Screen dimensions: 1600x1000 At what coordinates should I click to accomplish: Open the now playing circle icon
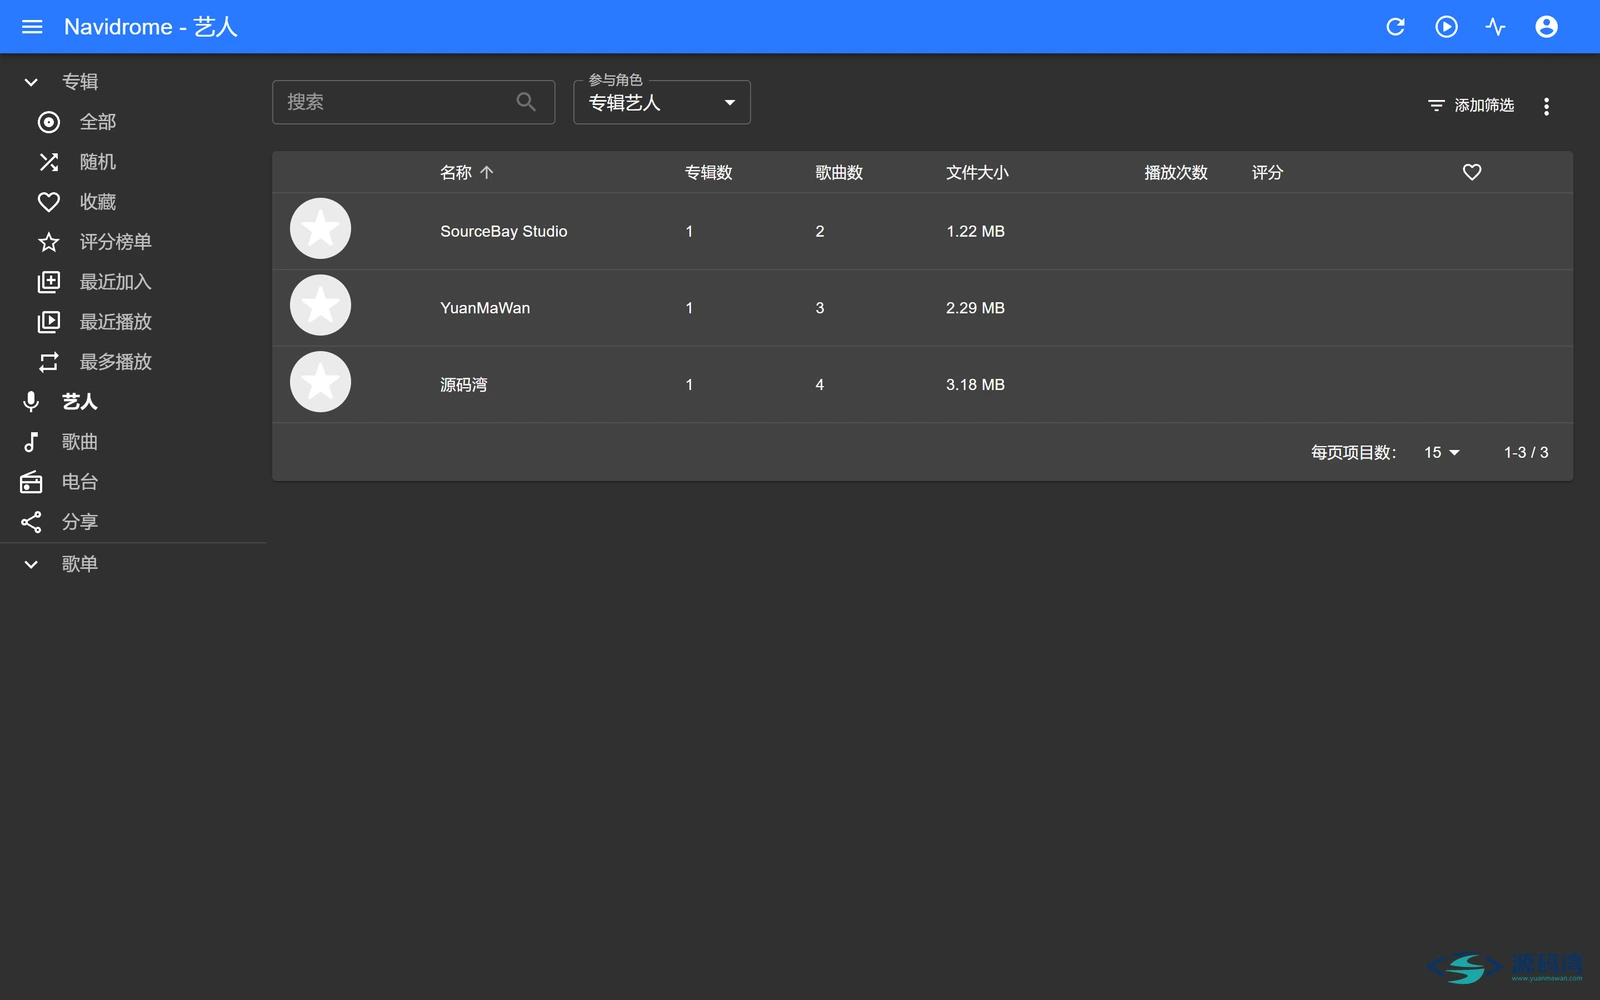coord(1446,27)
